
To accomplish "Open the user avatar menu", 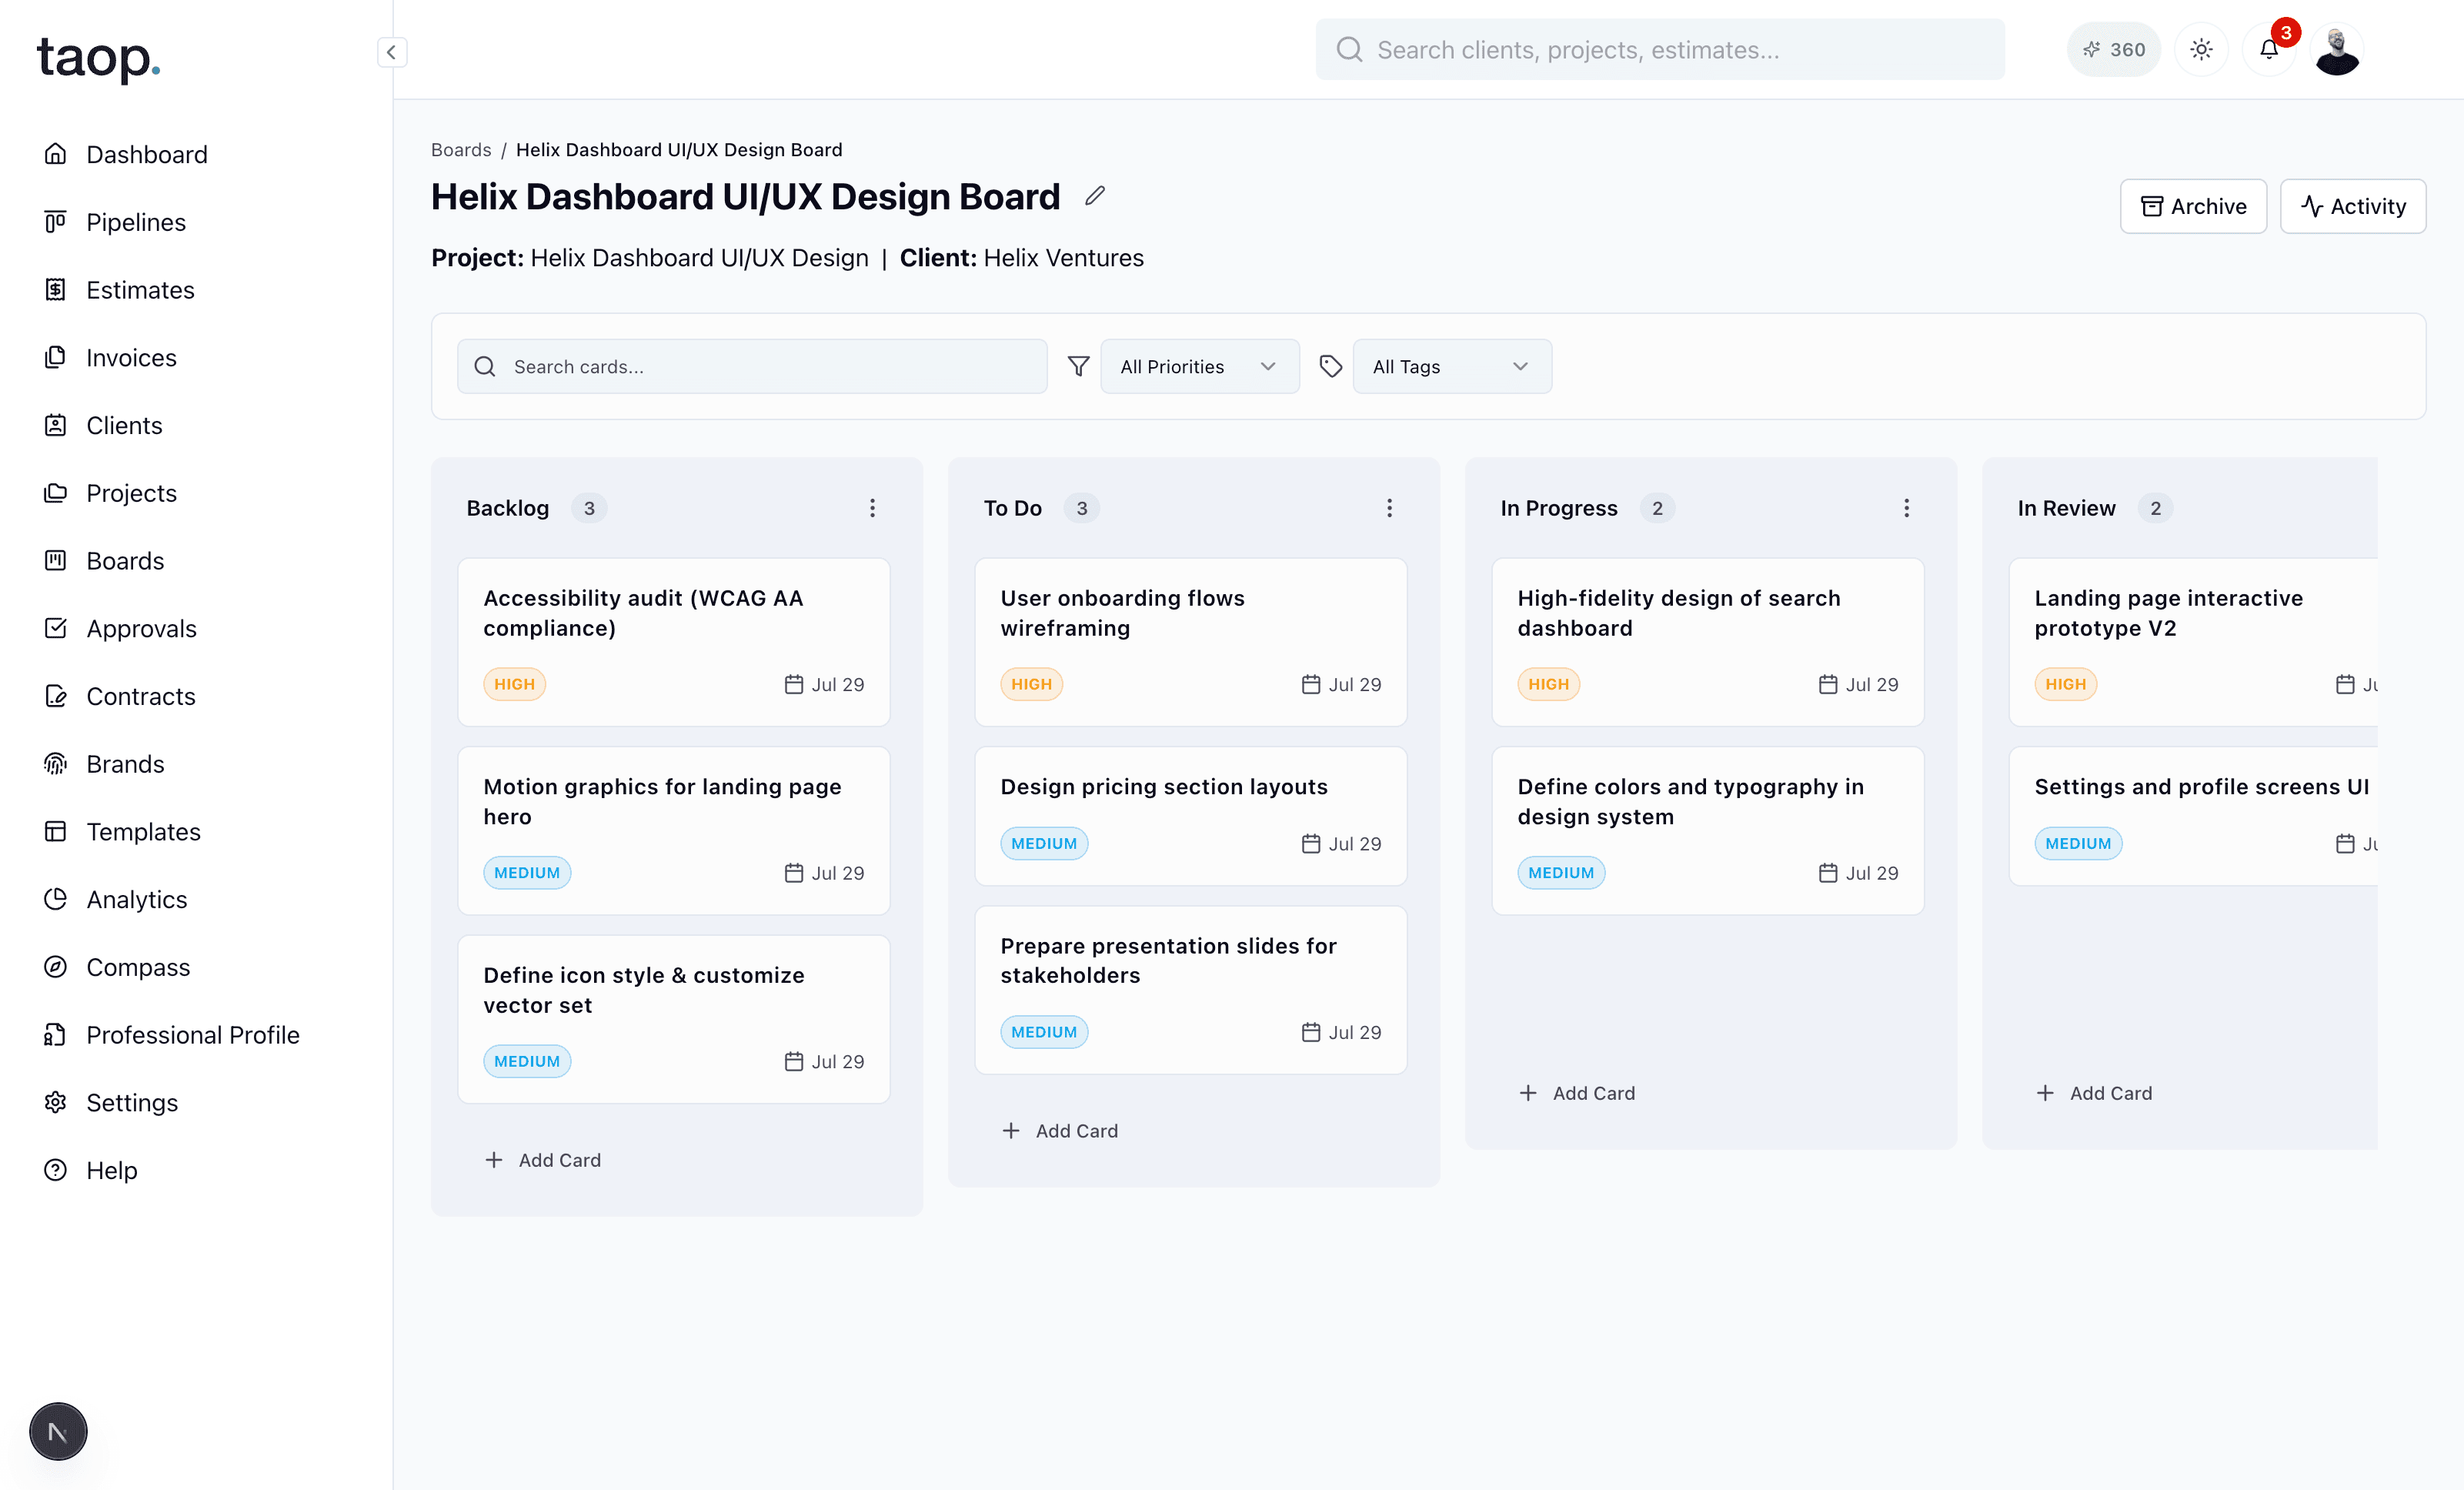I will pyautogui.click(x=2337, y=51).
